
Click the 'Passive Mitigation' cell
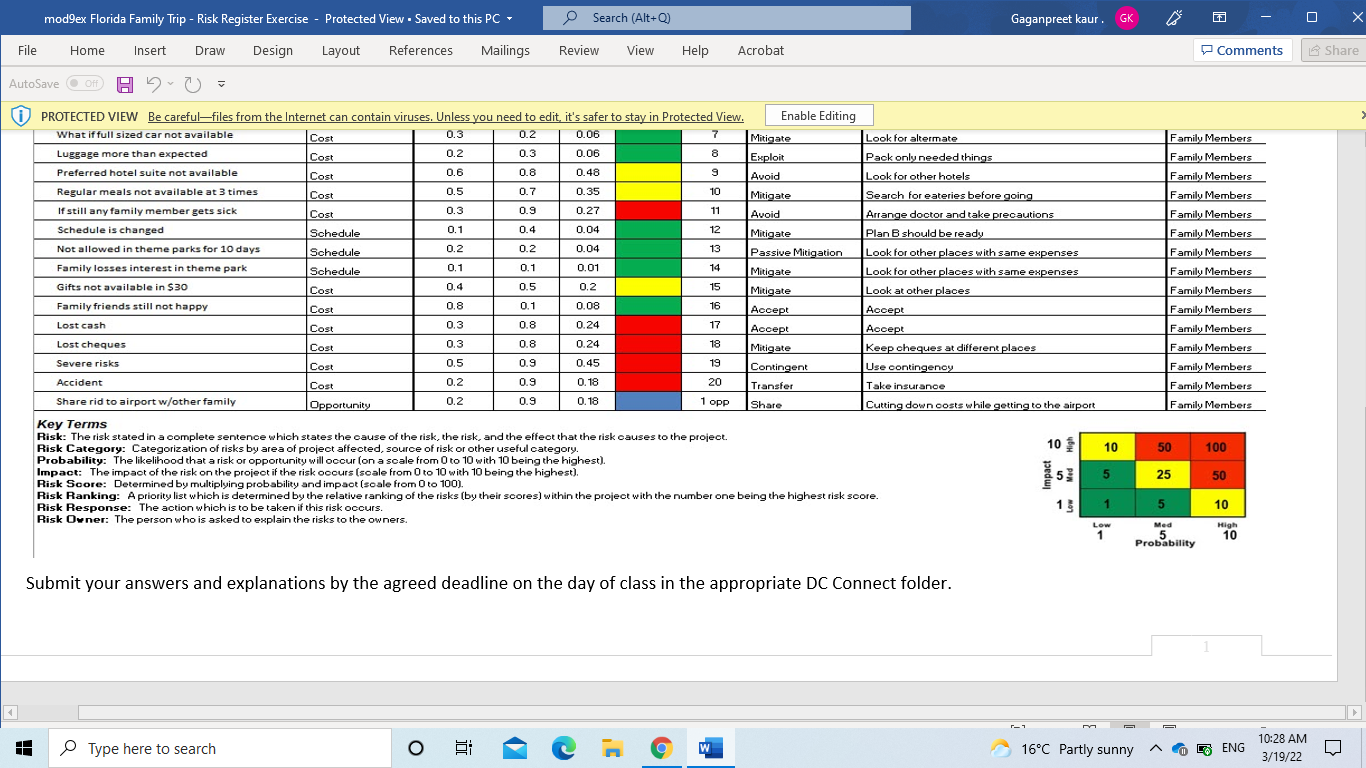pos(805,252)
